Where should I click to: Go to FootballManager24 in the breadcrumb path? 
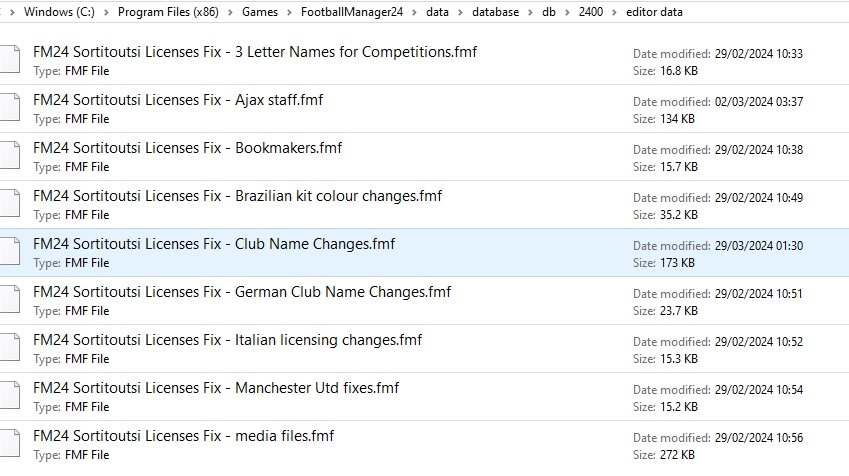352,12
